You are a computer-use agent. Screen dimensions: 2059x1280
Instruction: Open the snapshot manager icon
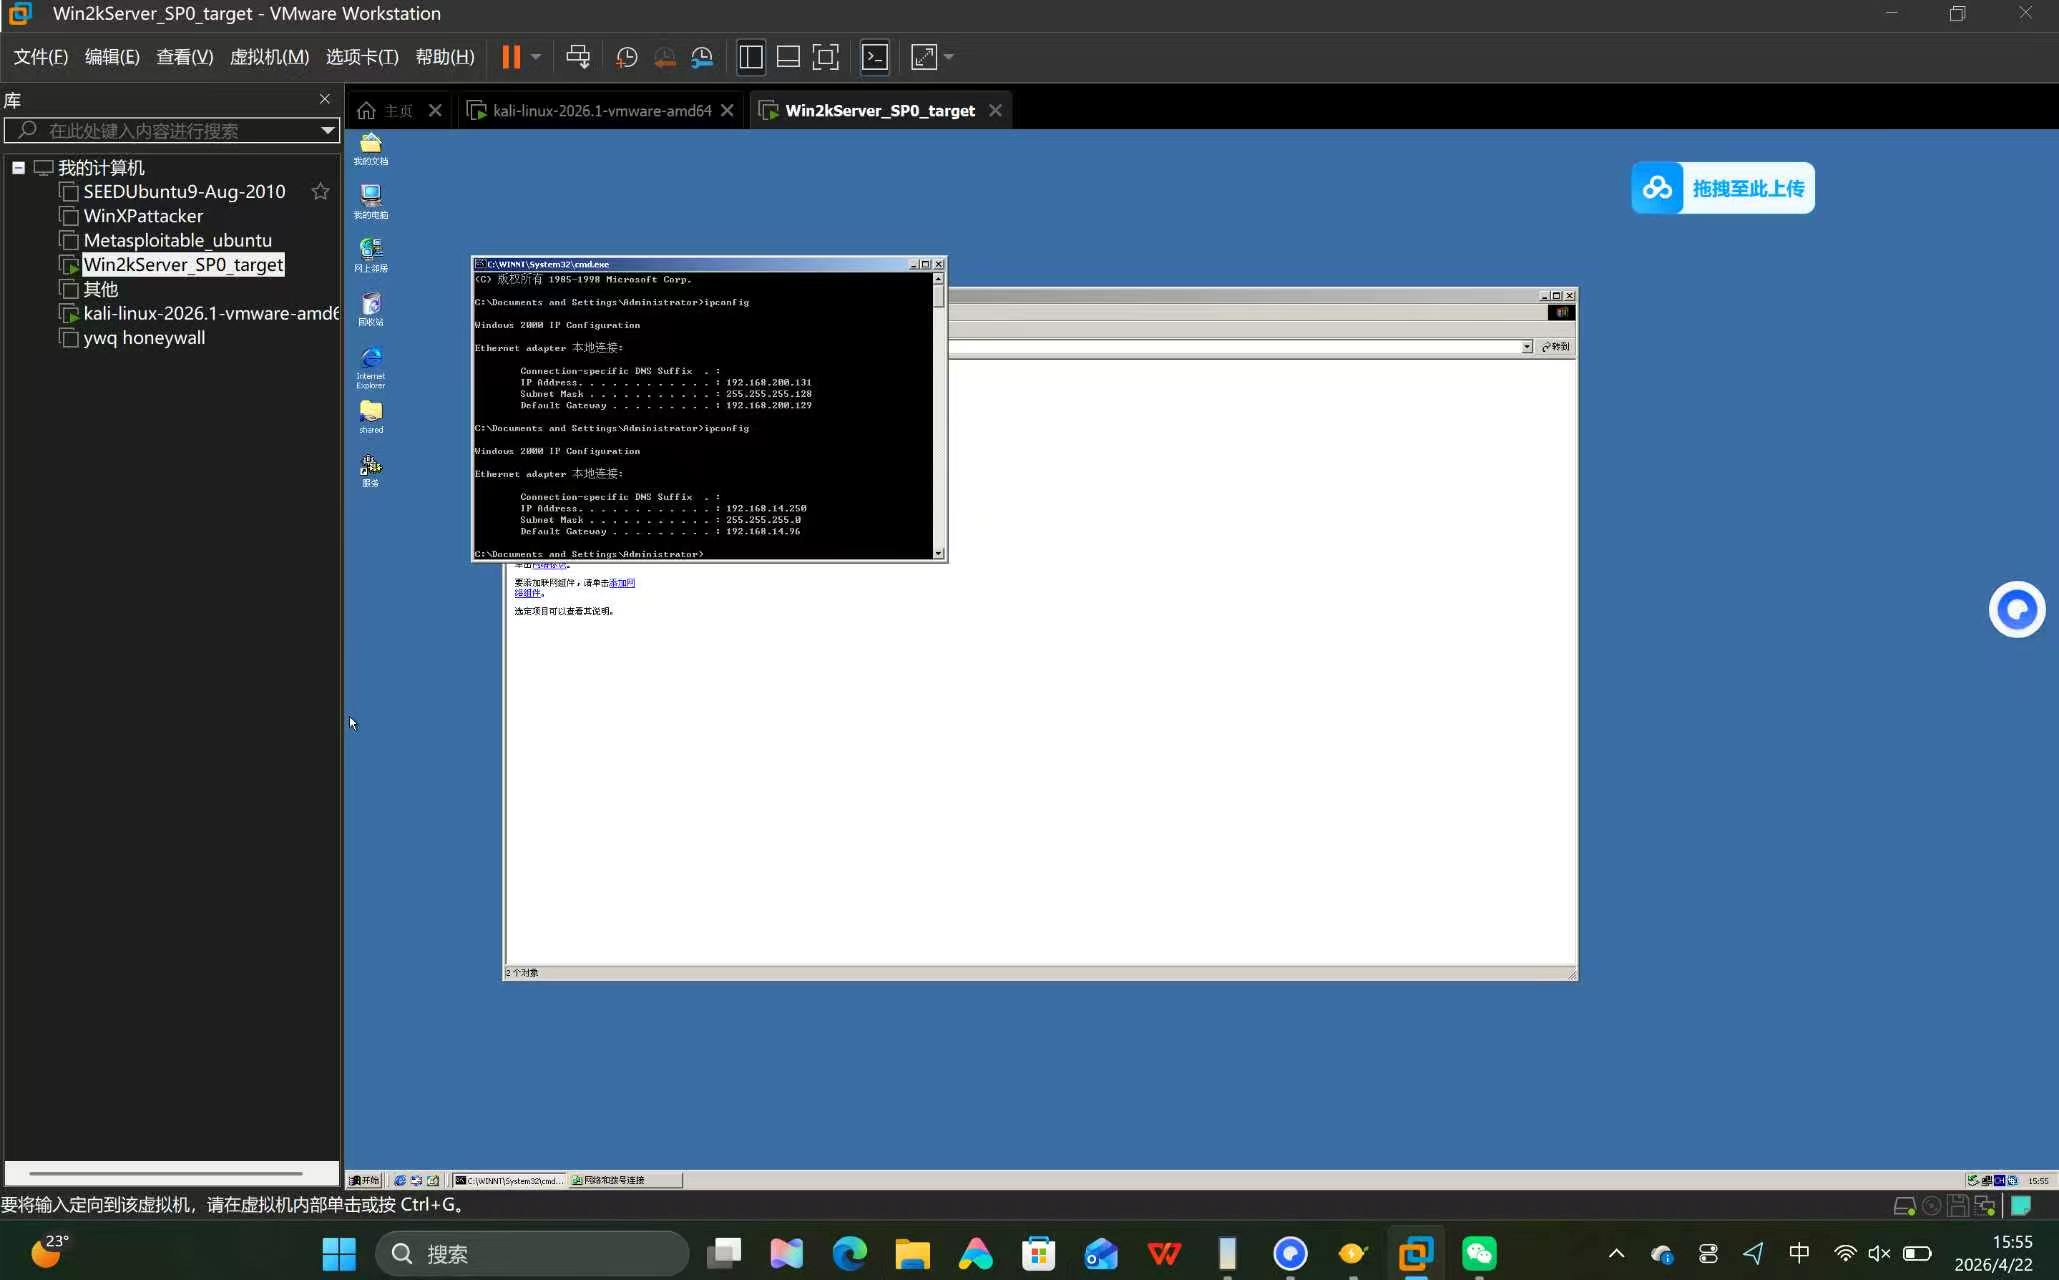703,57
